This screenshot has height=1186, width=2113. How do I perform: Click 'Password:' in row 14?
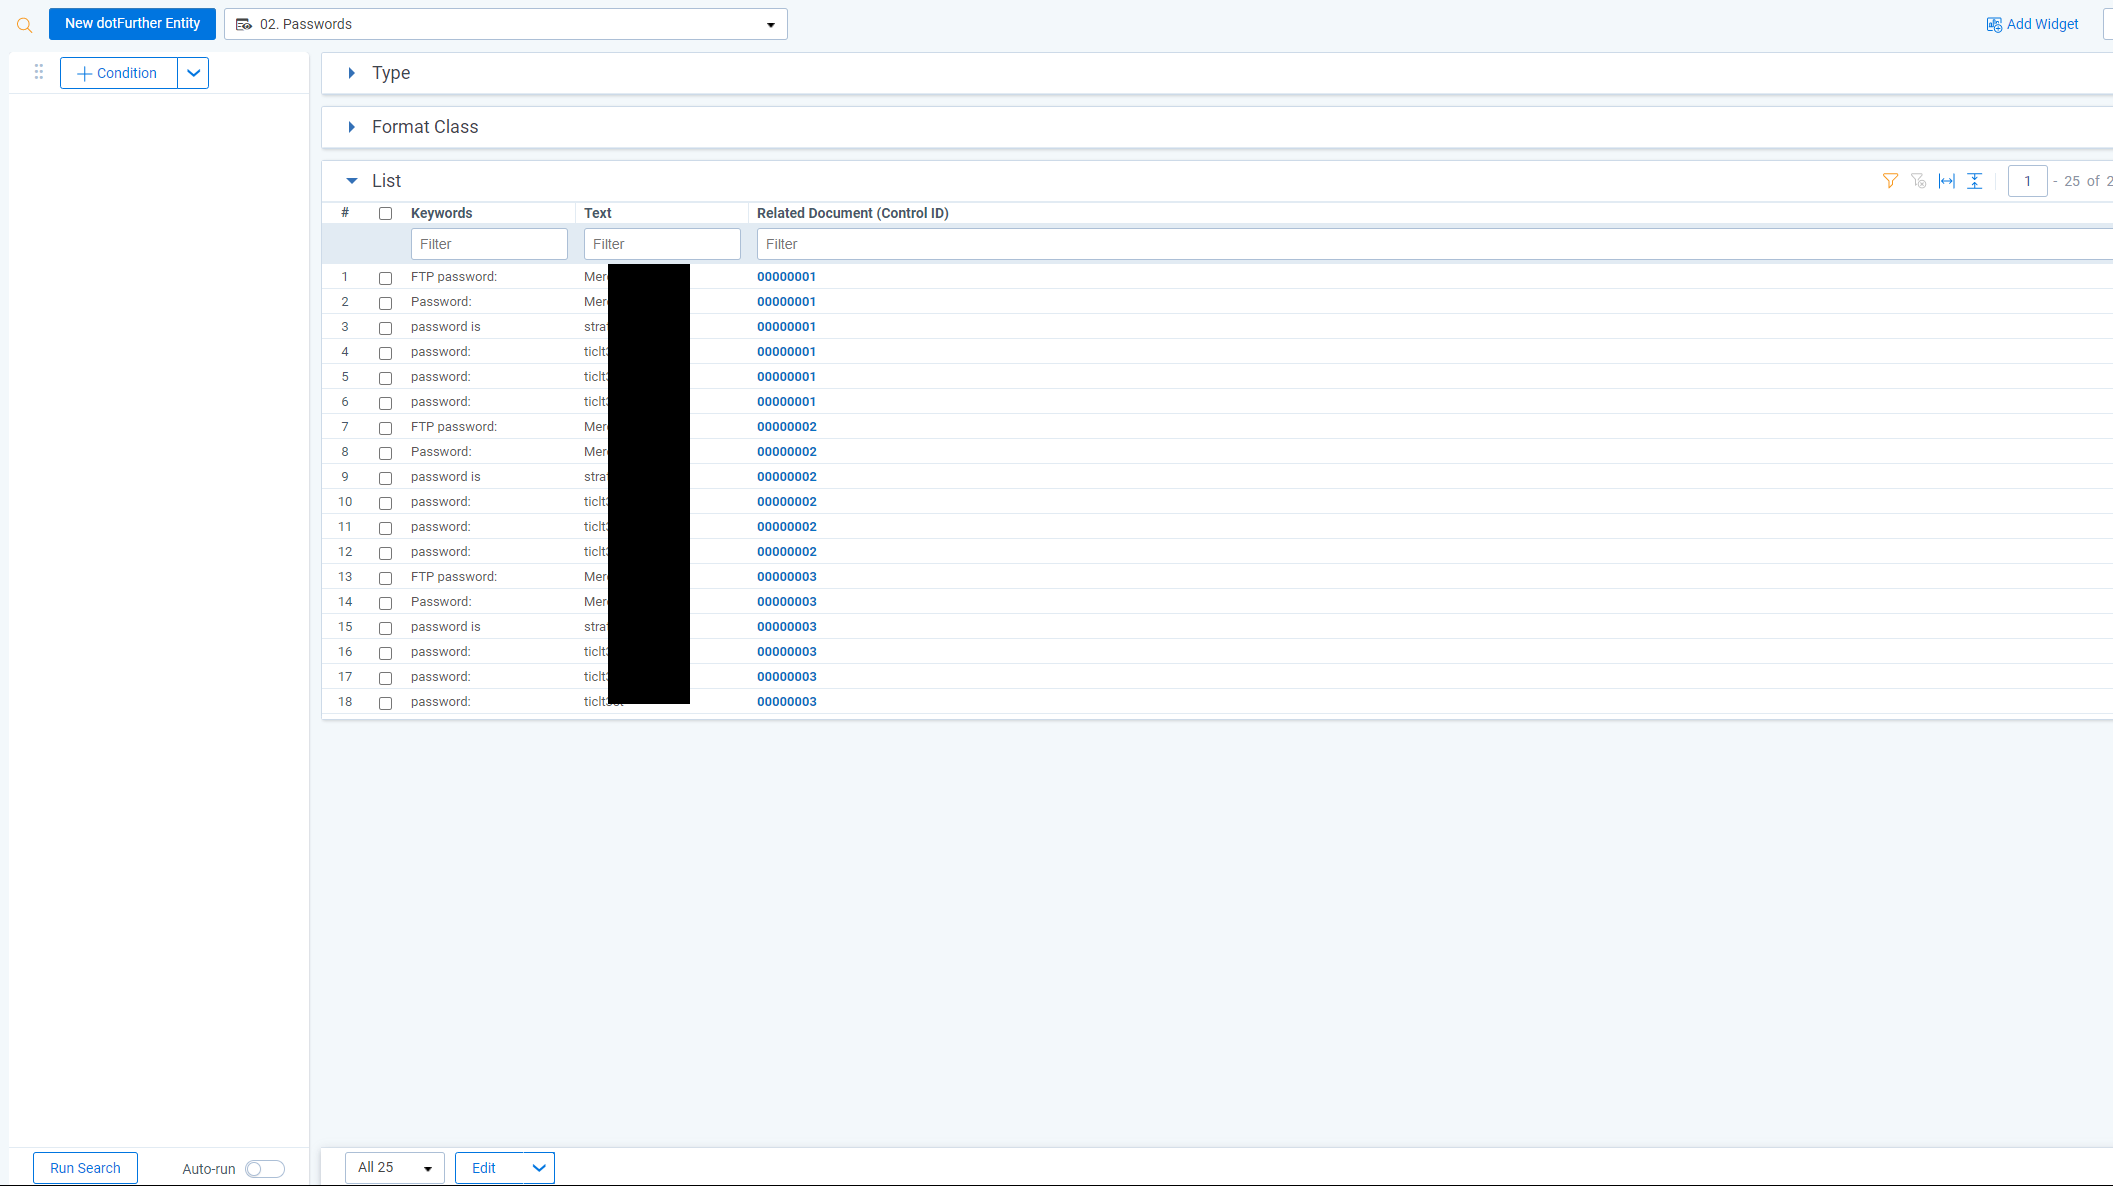(x=441, y=602)
